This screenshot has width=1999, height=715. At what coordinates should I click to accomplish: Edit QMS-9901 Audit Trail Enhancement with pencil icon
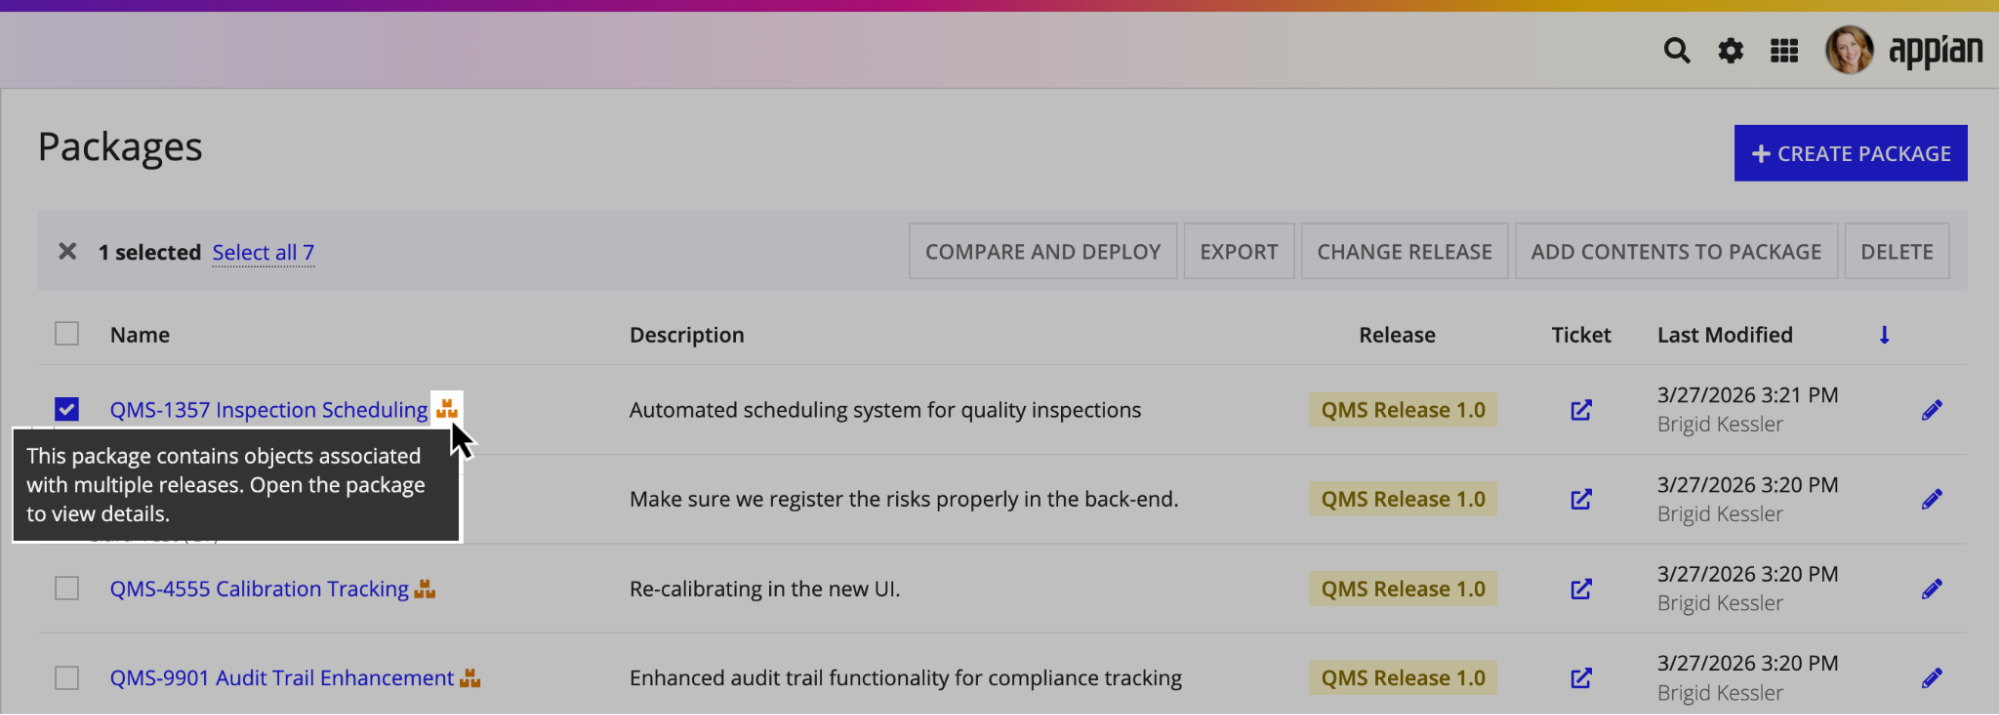pos(1932,678)
